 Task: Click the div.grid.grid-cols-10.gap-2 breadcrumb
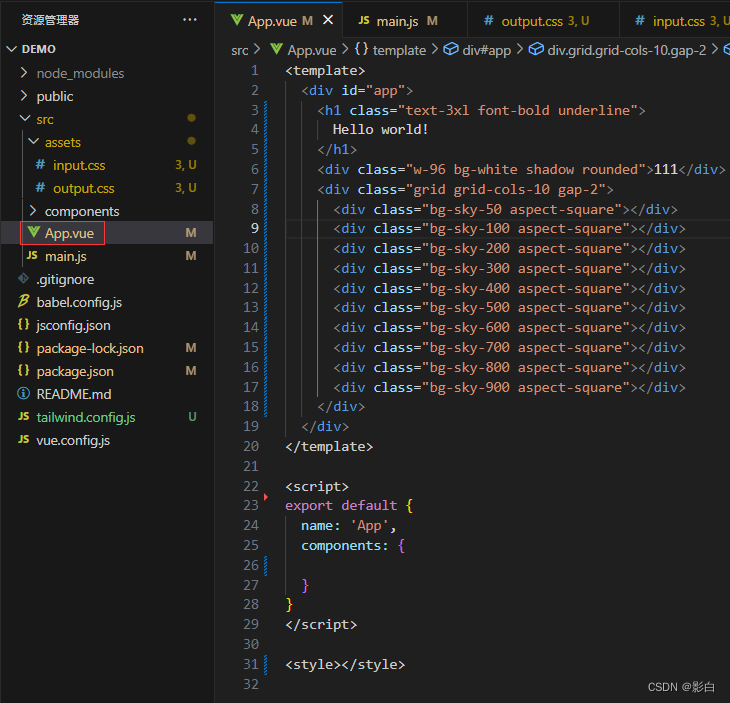pyautogui.click(x=627, y=50)
